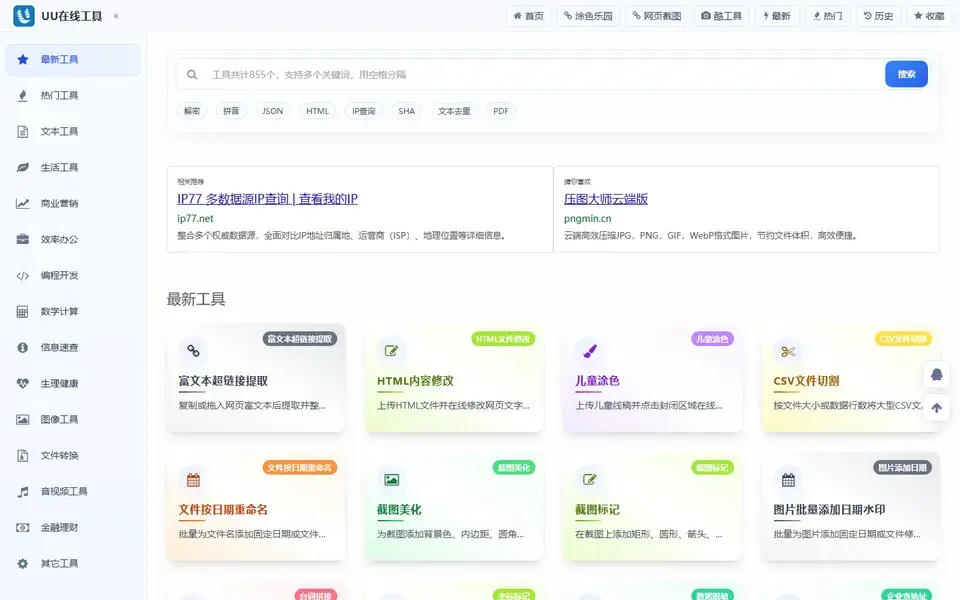Viewport: 960px width, 600px height.
Task: Open the 富文本超链接提取 tool card
Action: click(x=256, y=378)
